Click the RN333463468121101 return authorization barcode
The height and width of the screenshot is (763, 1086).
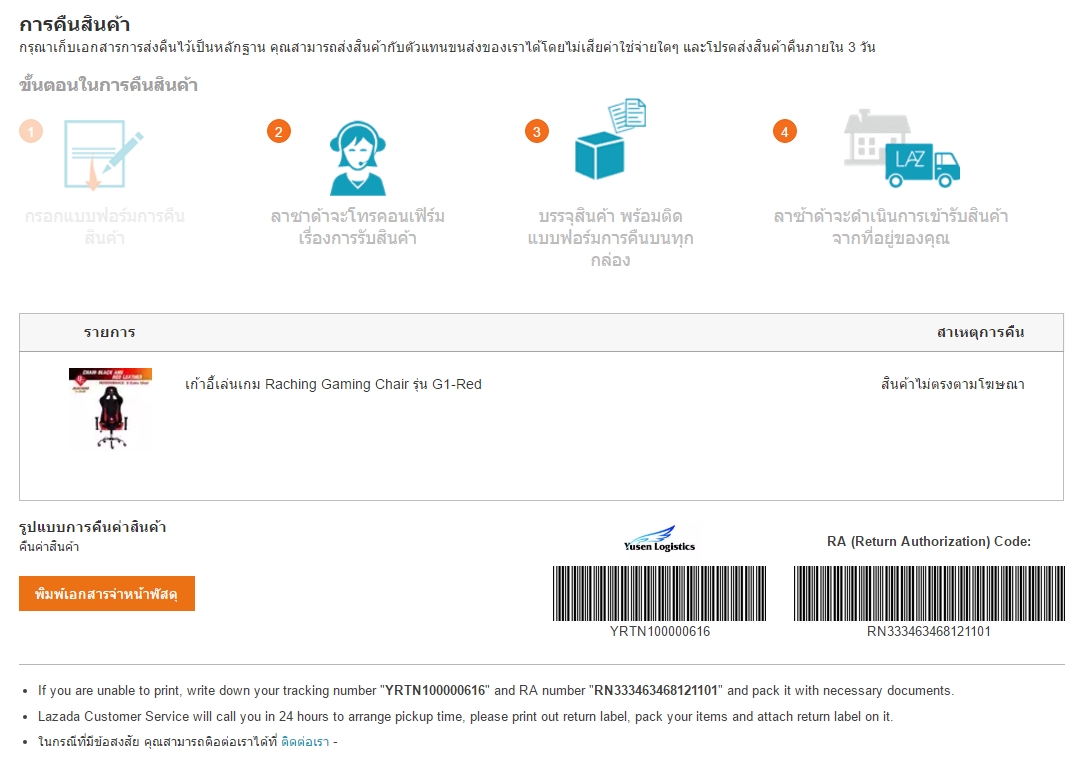929,593
